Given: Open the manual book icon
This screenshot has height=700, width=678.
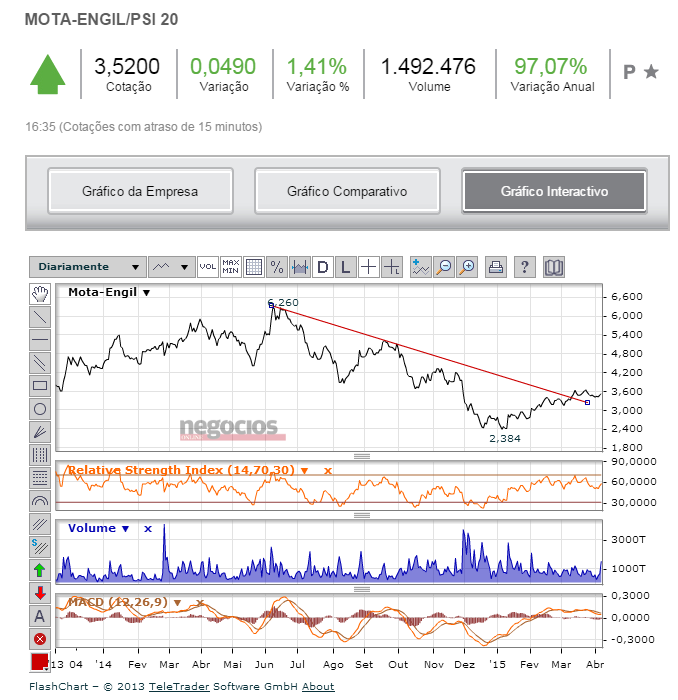Looking at the screenshot, I should (554, 267).
